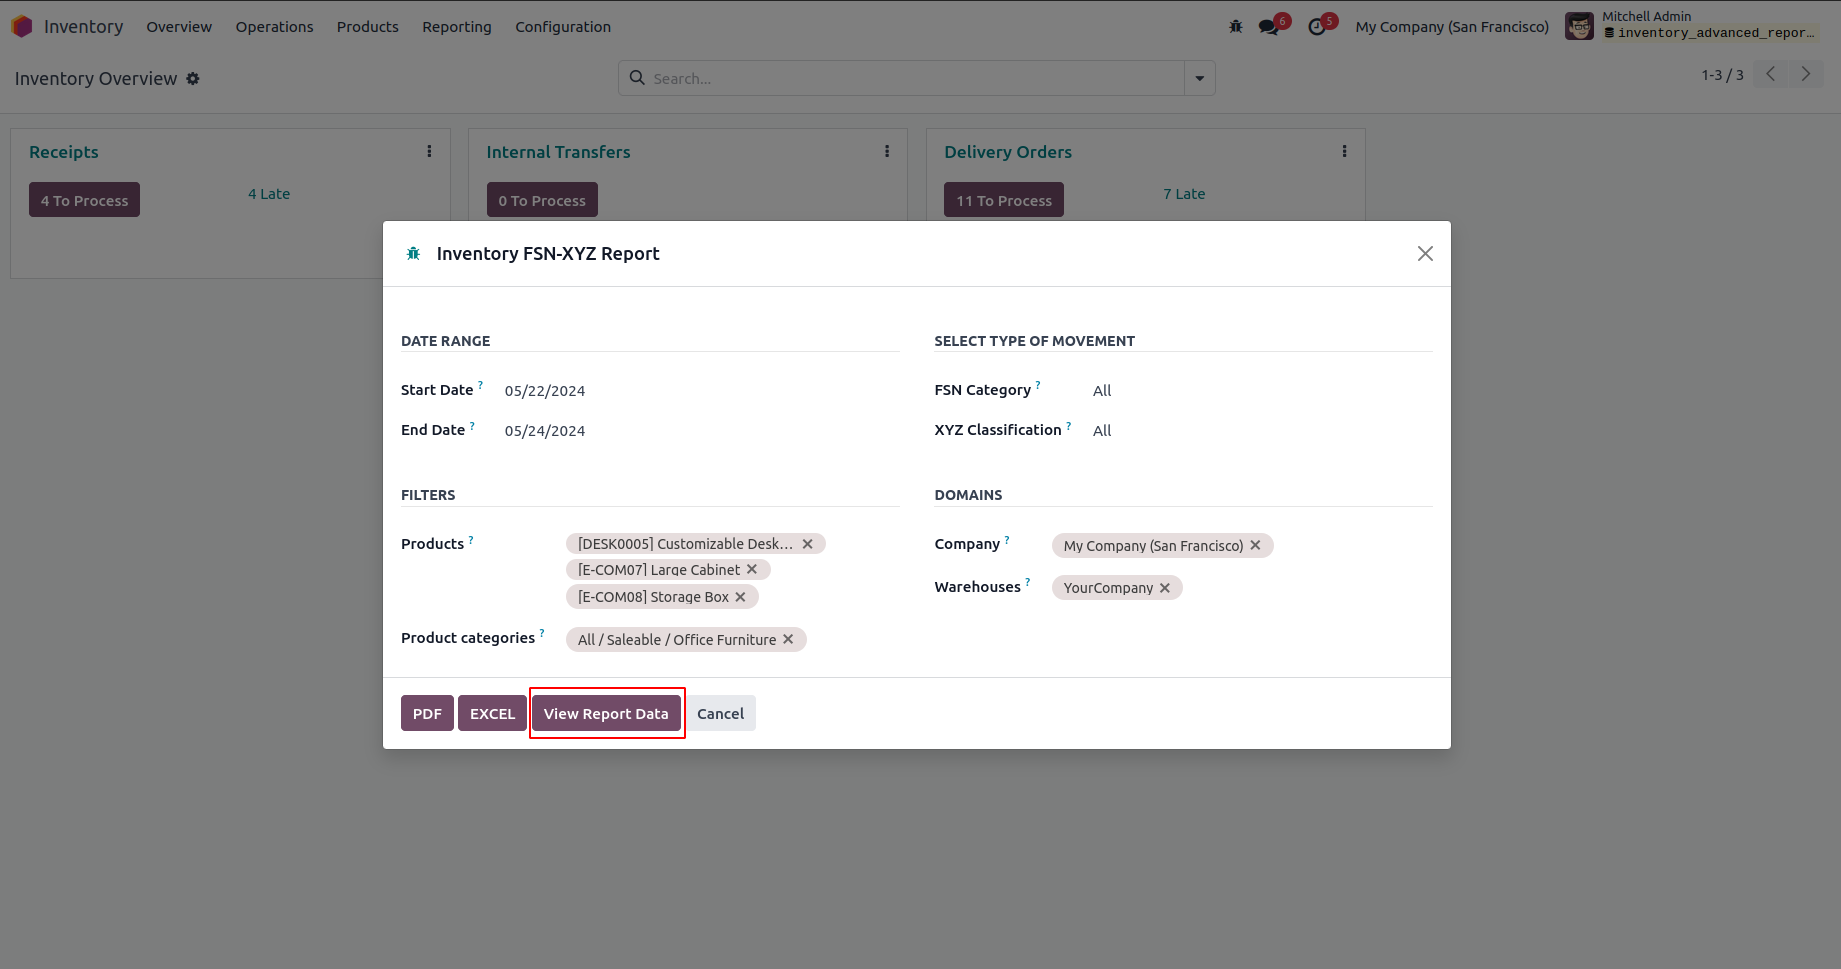Remove the Storage Box product tag
This screenshot has width=1841, height=969.
pos(741,597)
